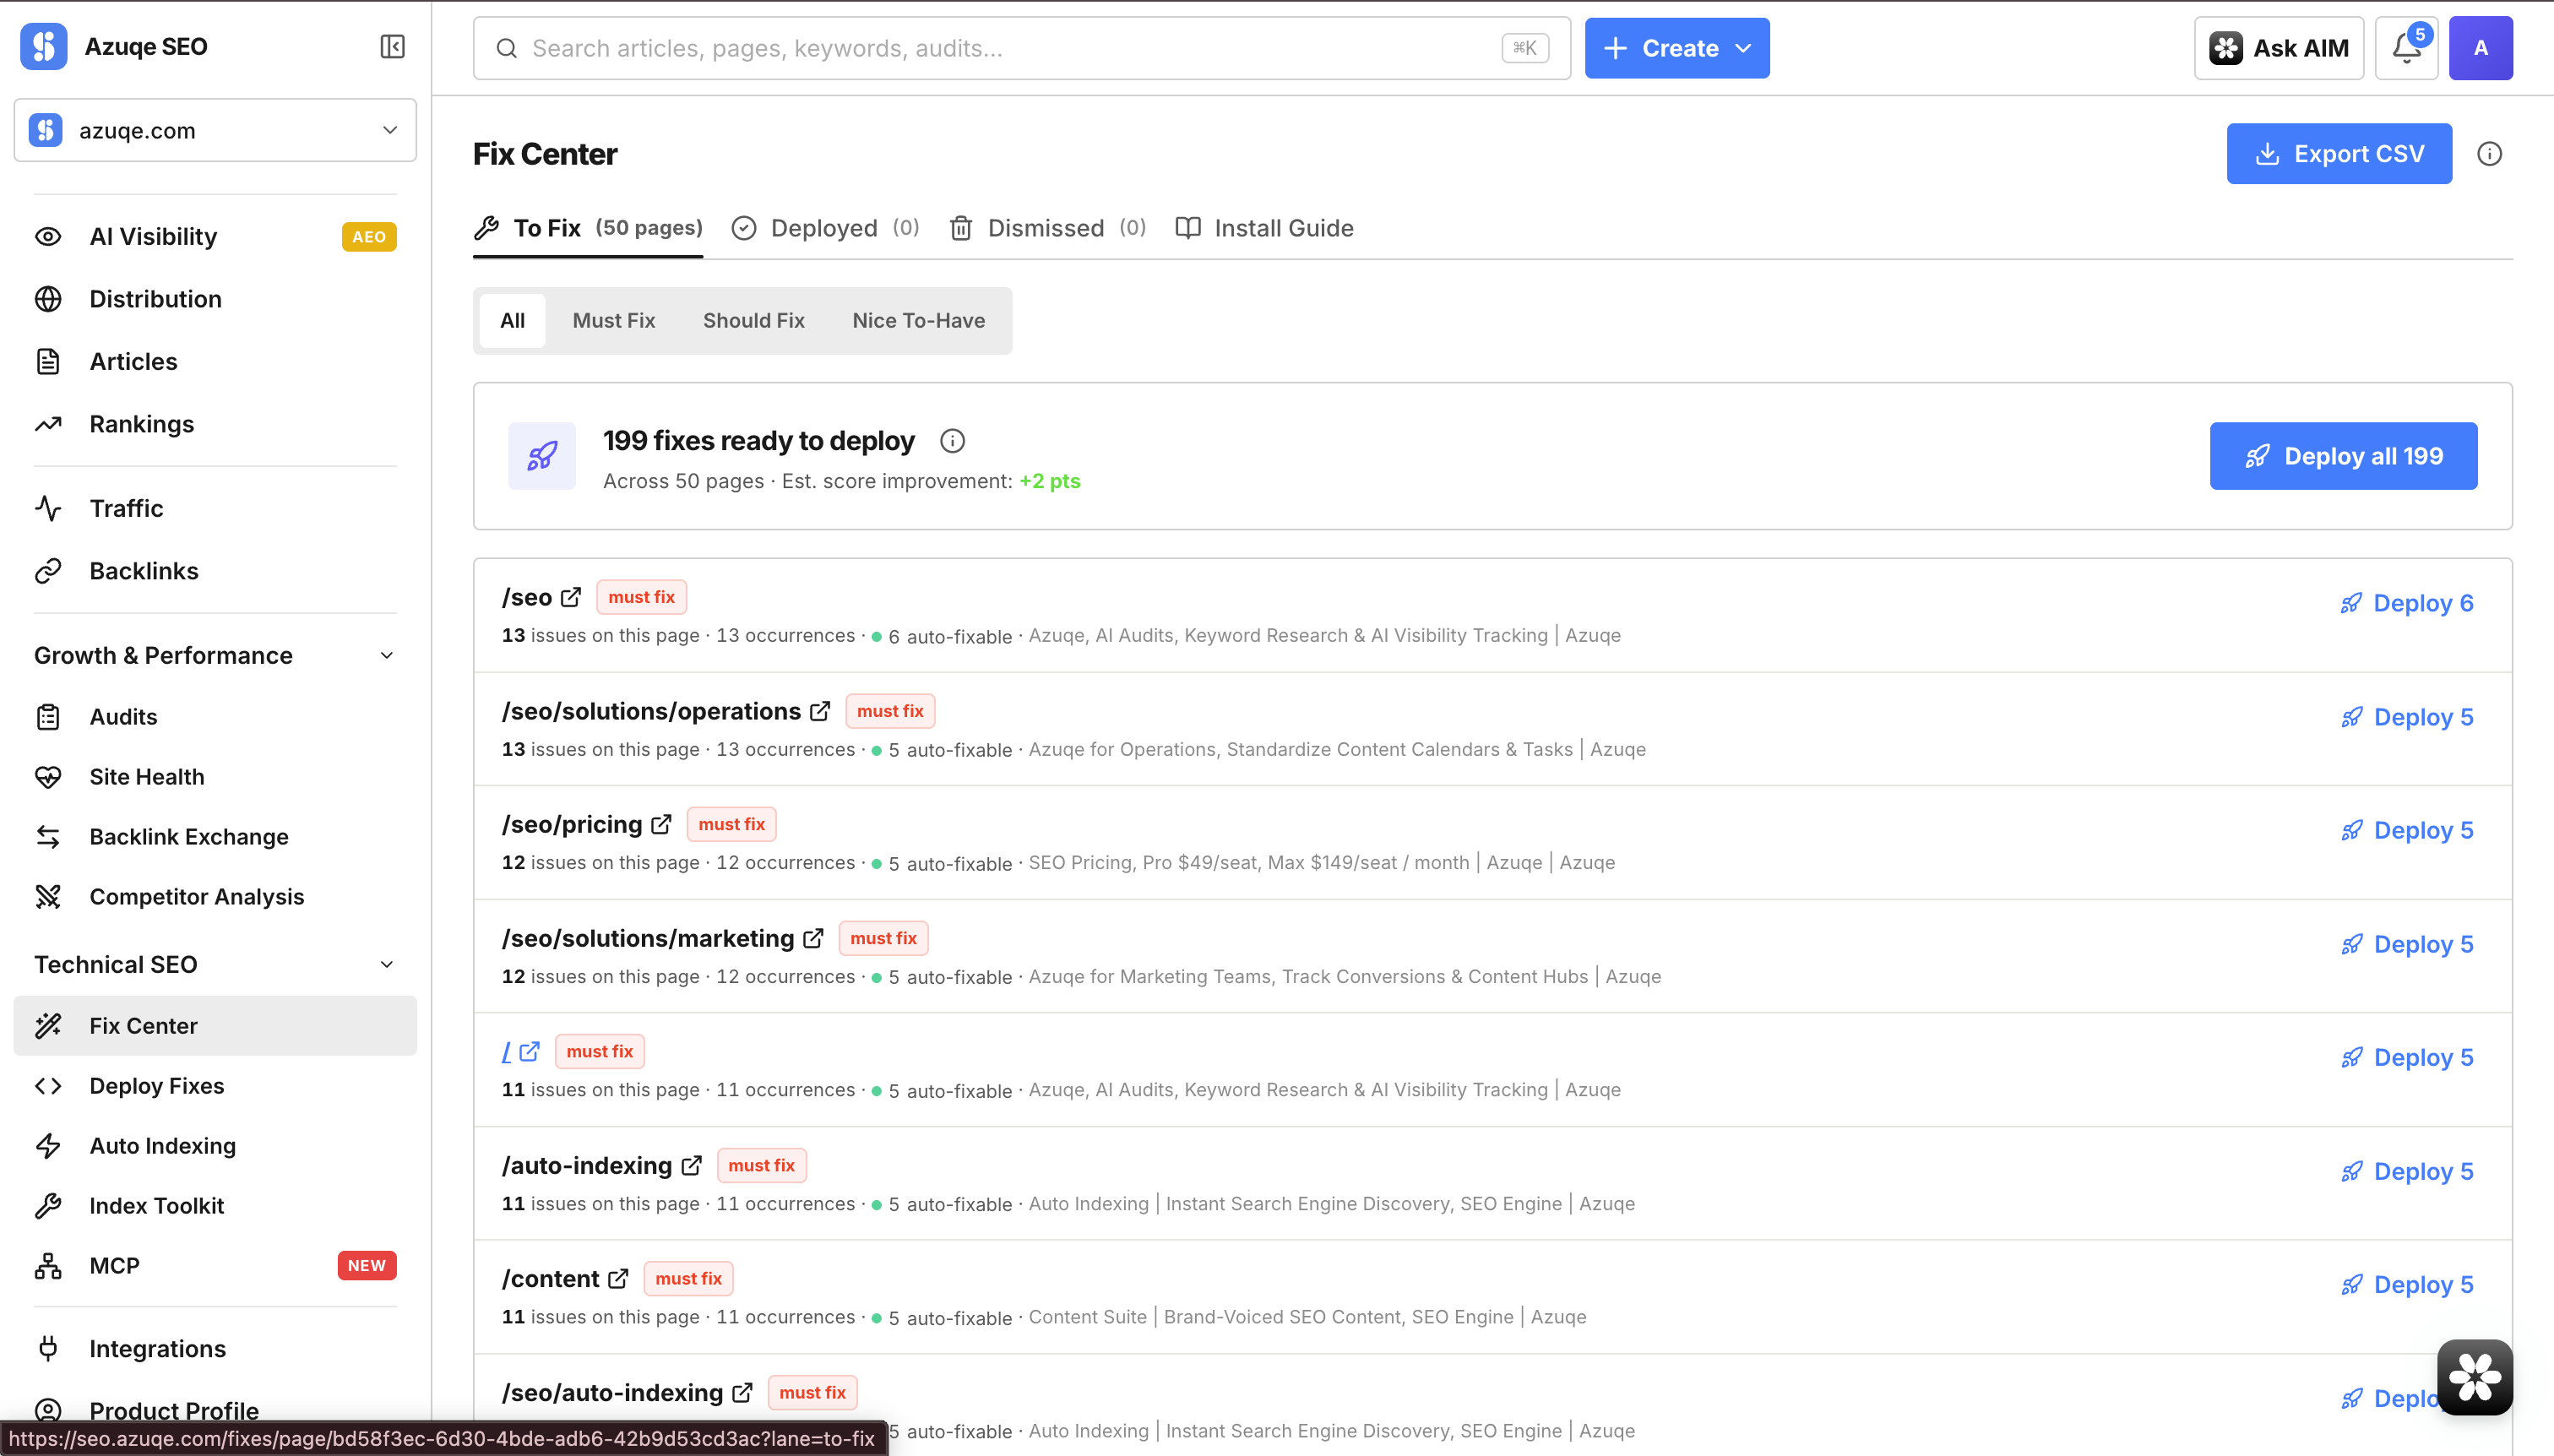Click must fix badge on /seo row

641,597
